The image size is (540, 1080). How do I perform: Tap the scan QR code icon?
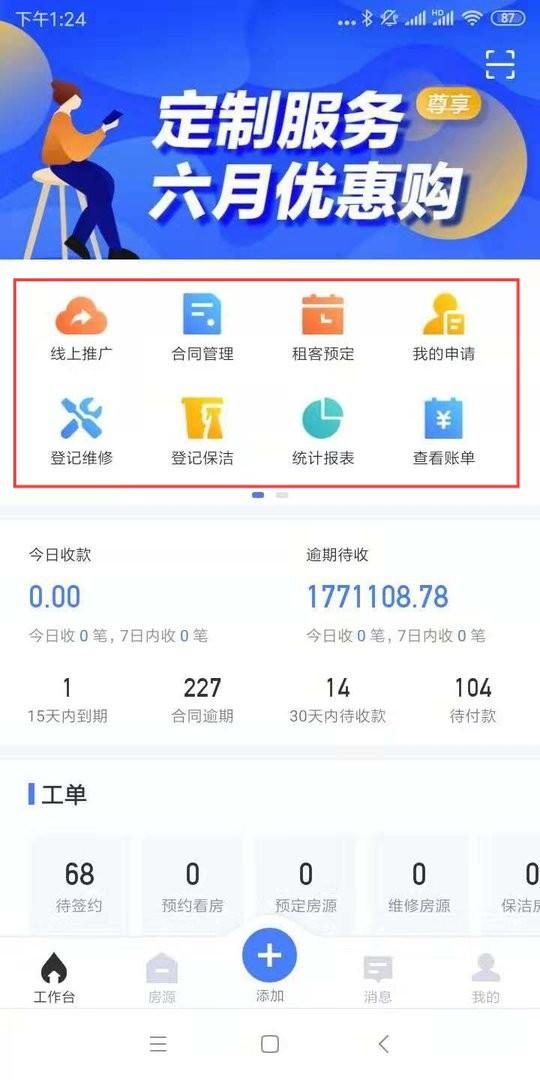pyautogui.click(x=500, y=64)
